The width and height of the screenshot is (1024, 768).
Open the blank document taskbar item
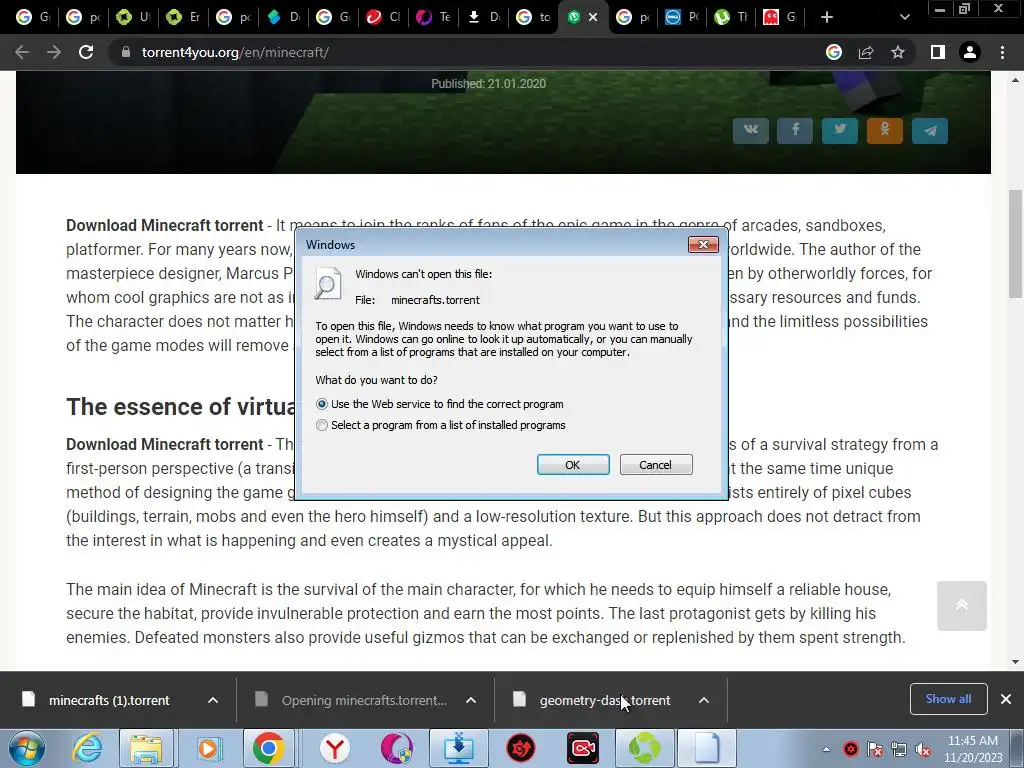pos(707,748)
